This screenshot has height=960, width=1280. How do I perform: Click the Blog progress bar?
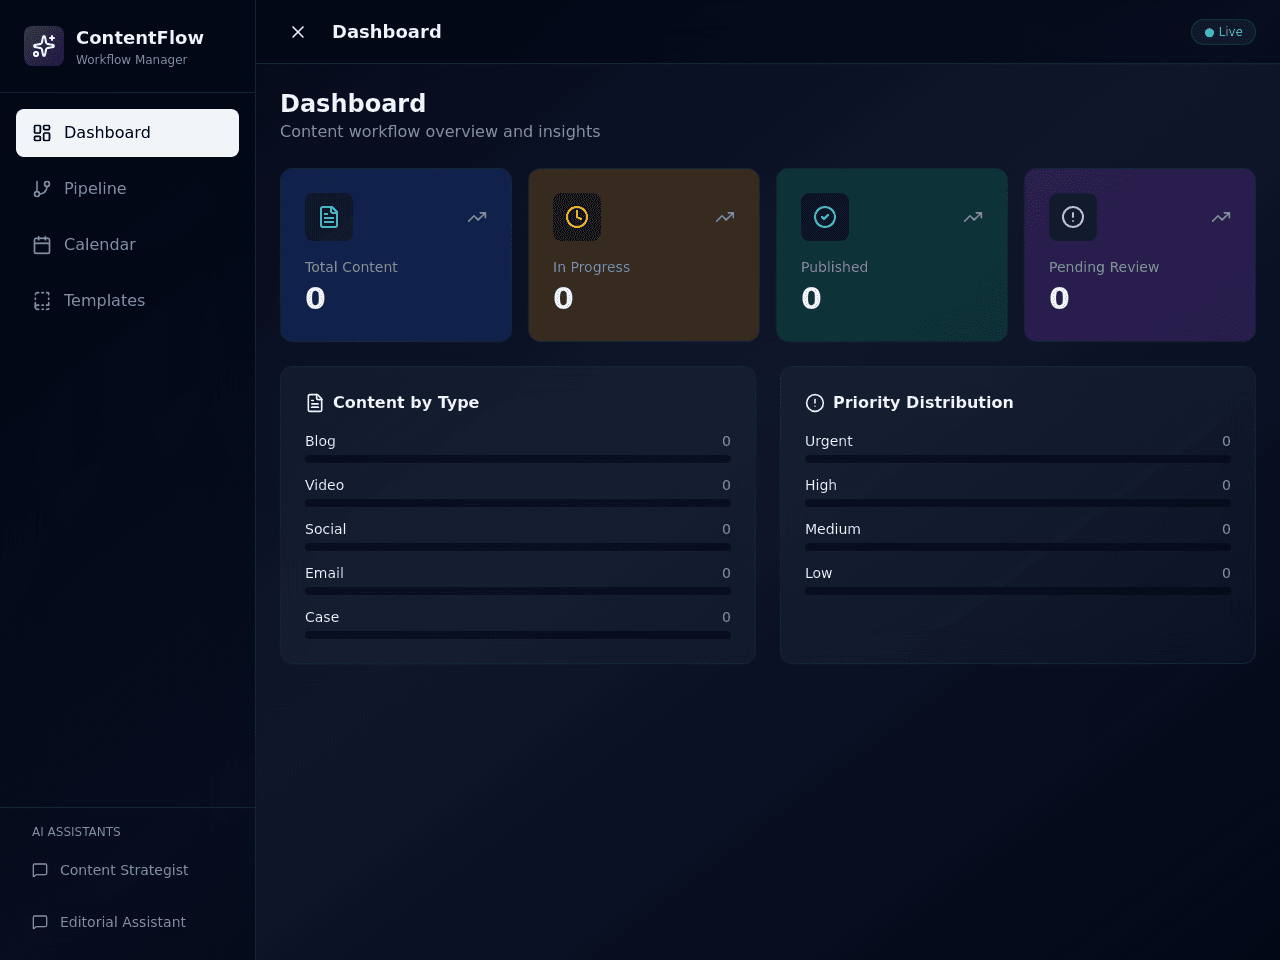point(518,459)
